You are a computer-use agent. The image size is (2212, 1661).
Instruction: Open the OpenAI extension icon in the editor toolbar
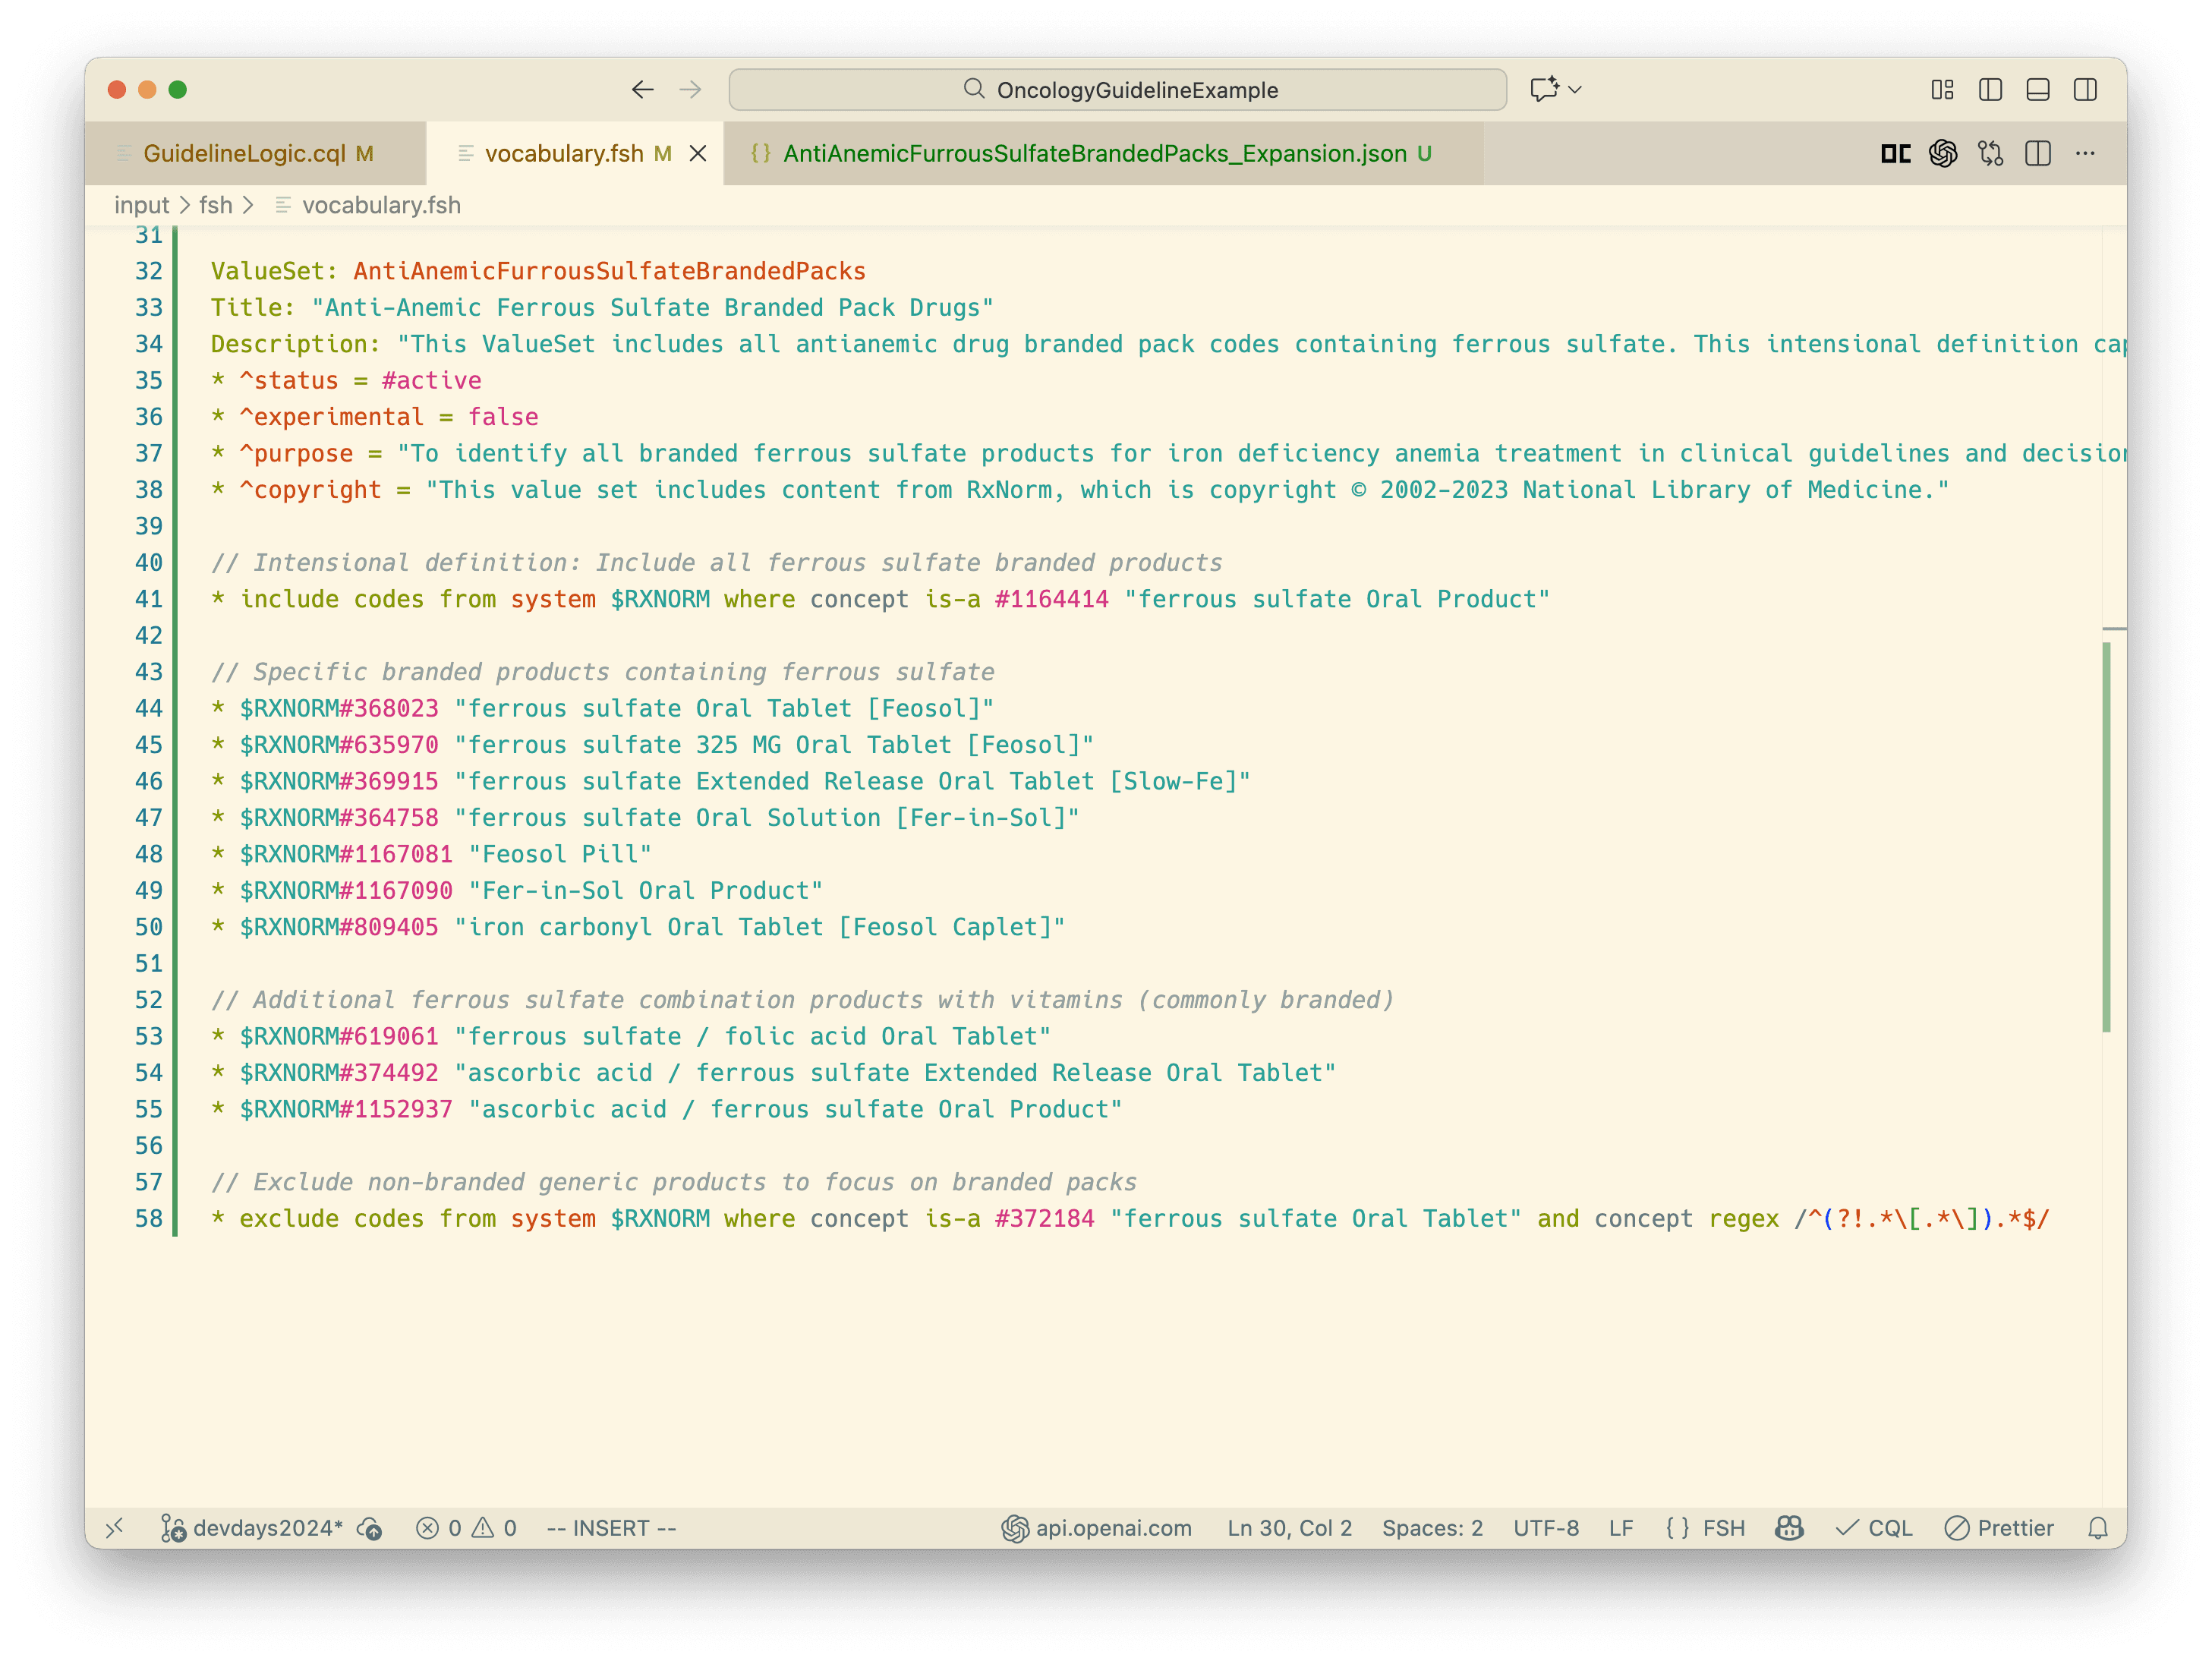[x=1944, y=153]
